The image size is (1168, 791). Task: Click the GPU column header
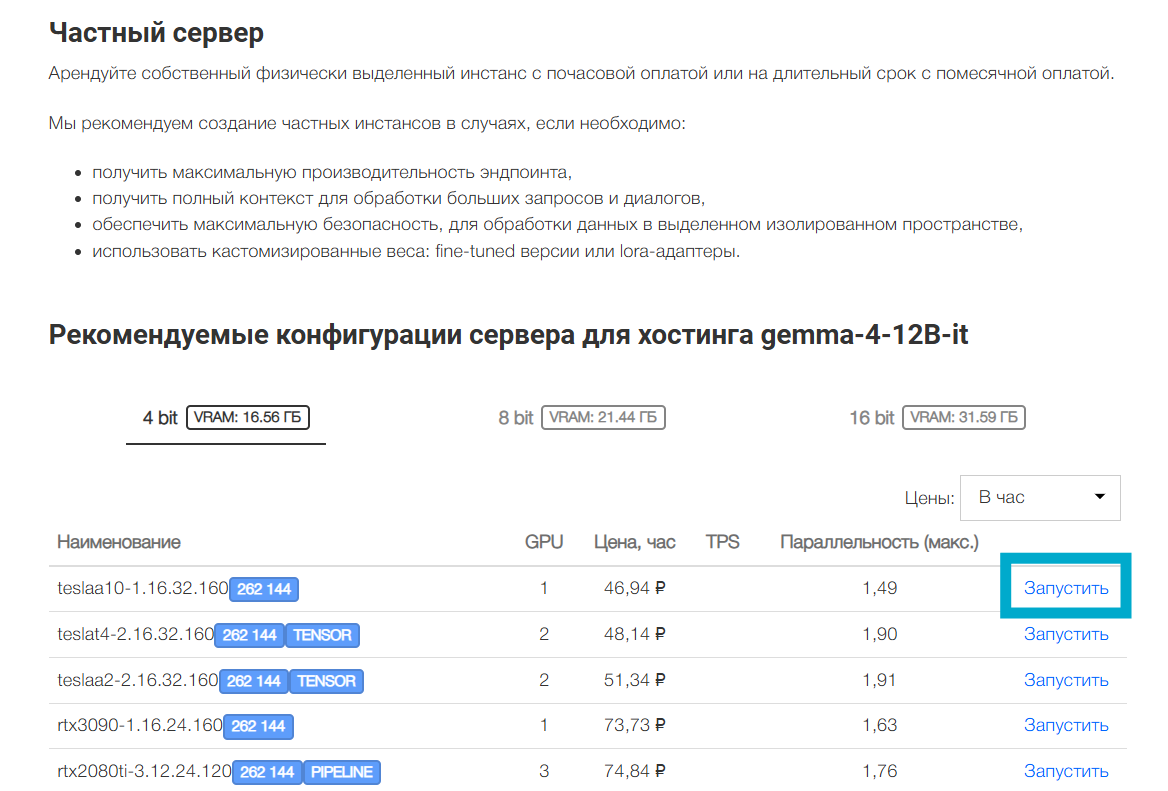544,542
